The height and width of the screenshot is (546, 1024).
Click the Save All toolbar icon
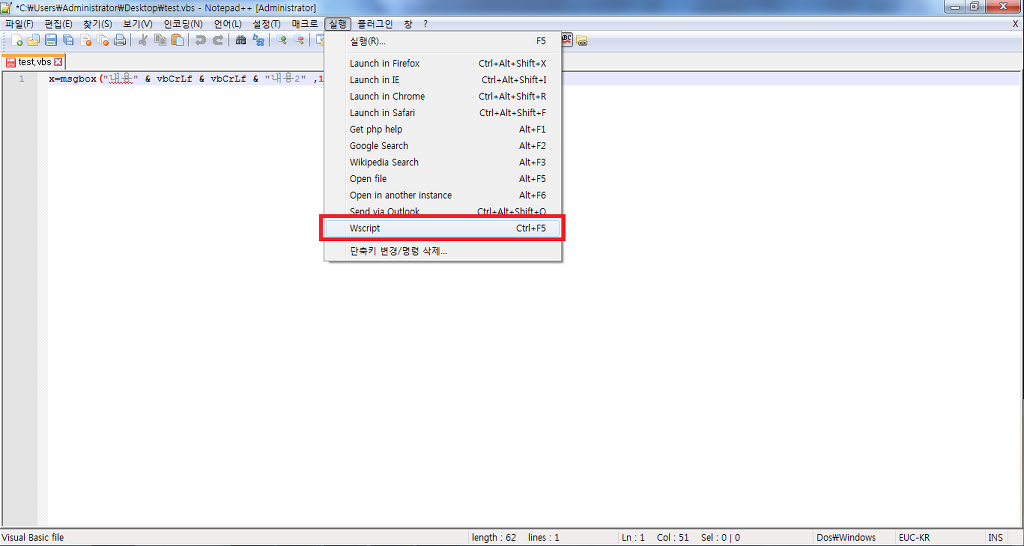tap(68, 40)
